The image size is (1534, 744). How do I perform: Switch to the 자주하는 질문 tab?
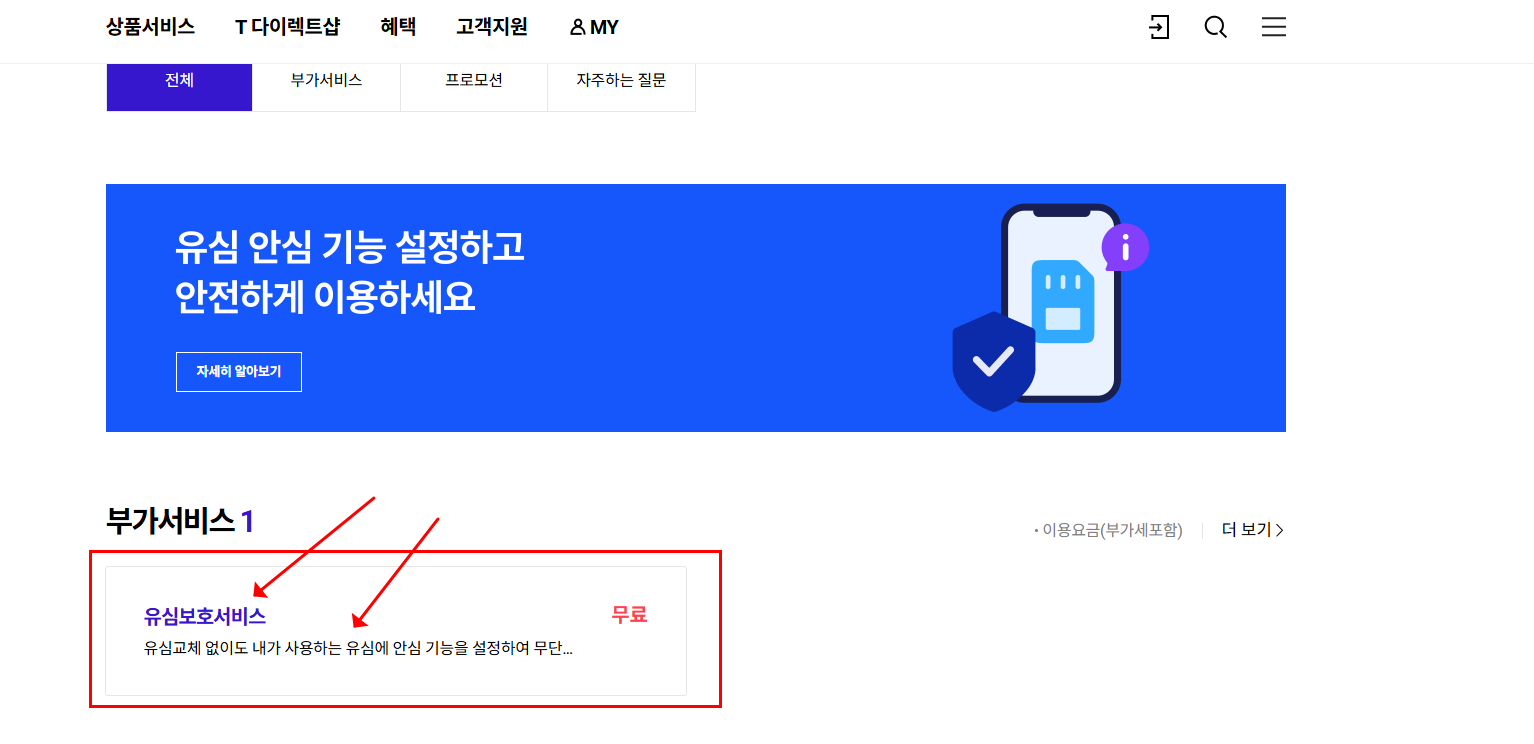click(x=621, y=80)
